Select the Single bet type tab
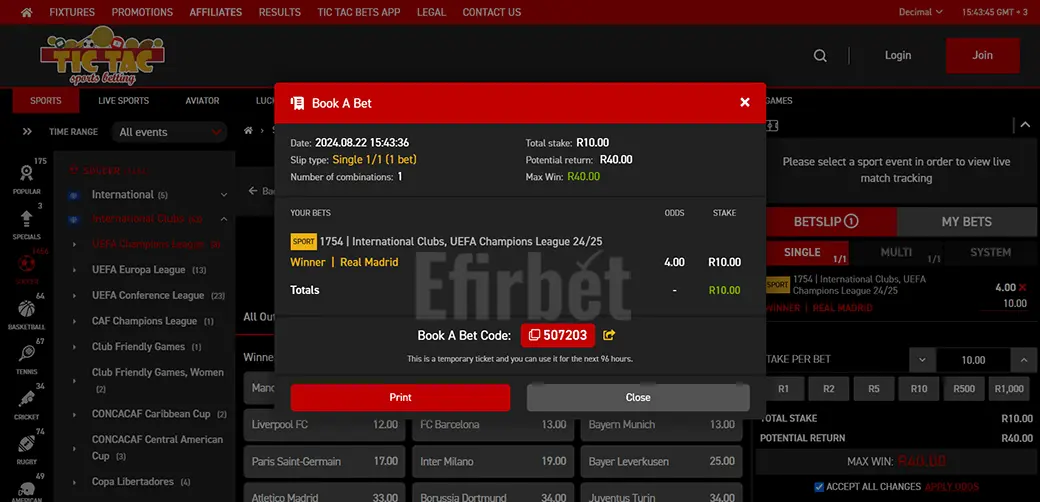Viewport: 1040px width, 502px height. click(x=807, y=253)
